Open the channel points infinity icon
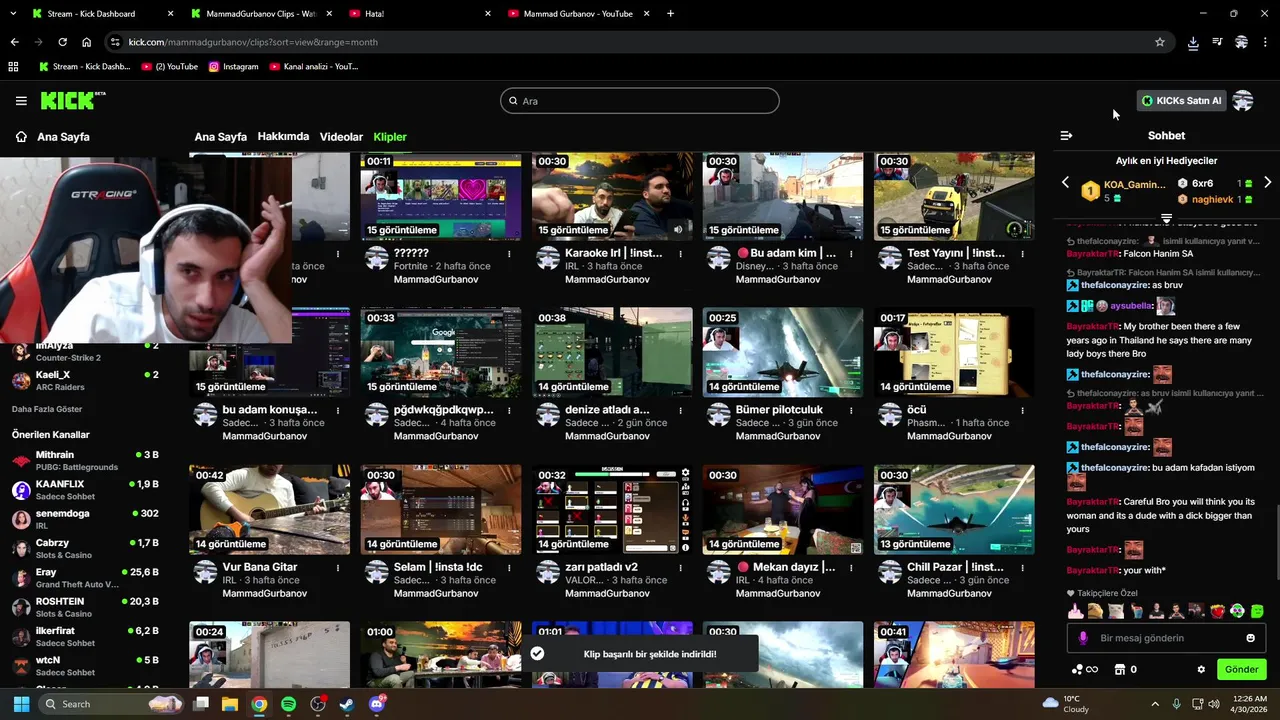This screenshot has height=720, width=1280. (1085, 670)
